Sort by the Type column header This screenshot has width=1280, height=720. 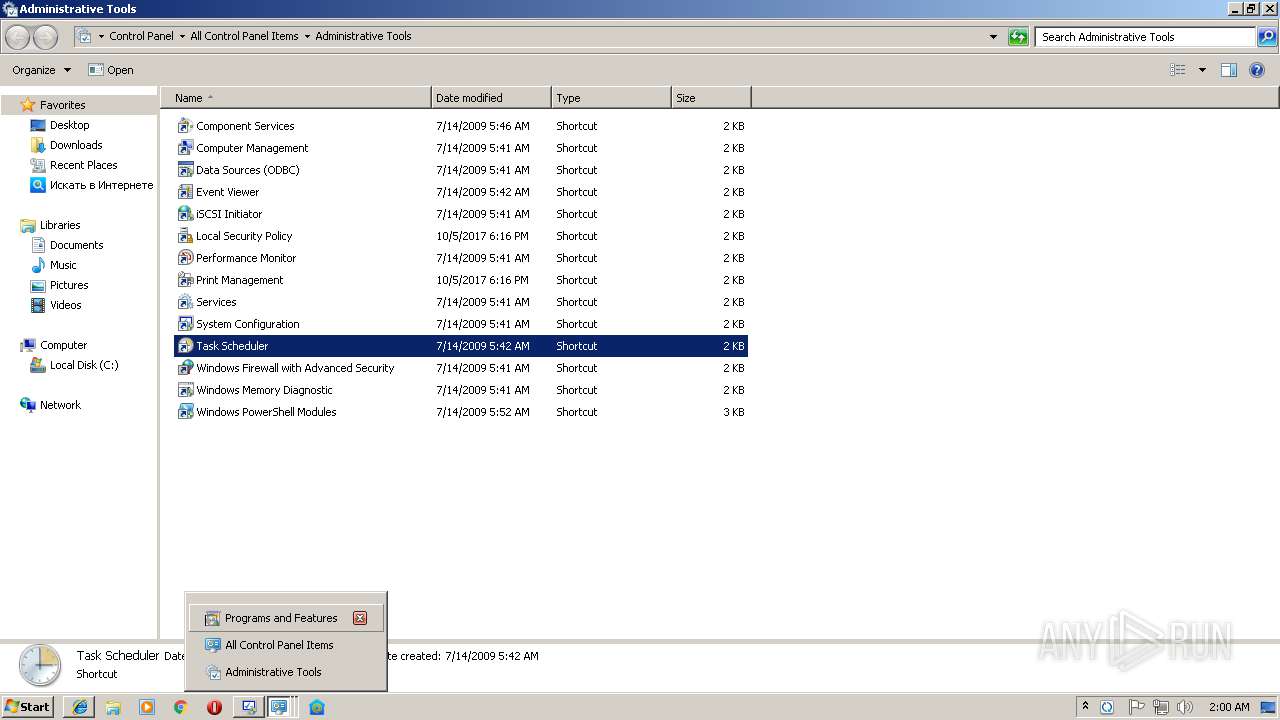(611, 98)
